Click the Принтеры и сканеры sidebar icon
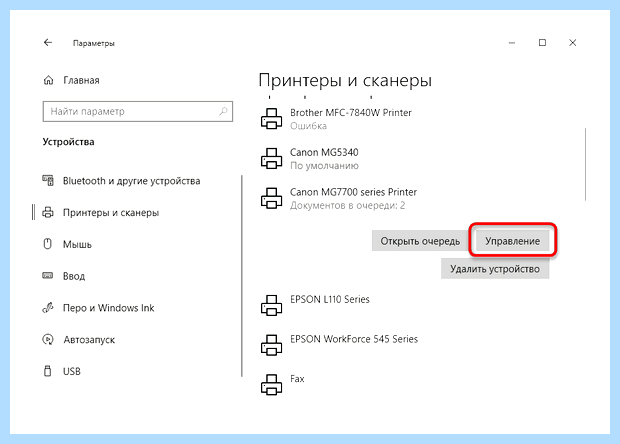The height and width of the screenshot is (444, 620). pyautogui.click(x=48, y=212)
